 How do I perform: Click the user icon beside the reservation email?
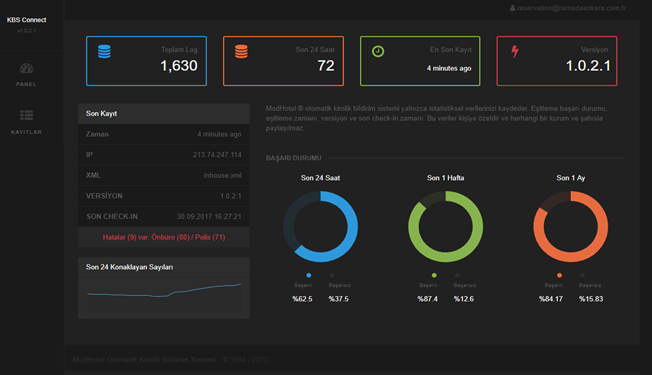512,8
